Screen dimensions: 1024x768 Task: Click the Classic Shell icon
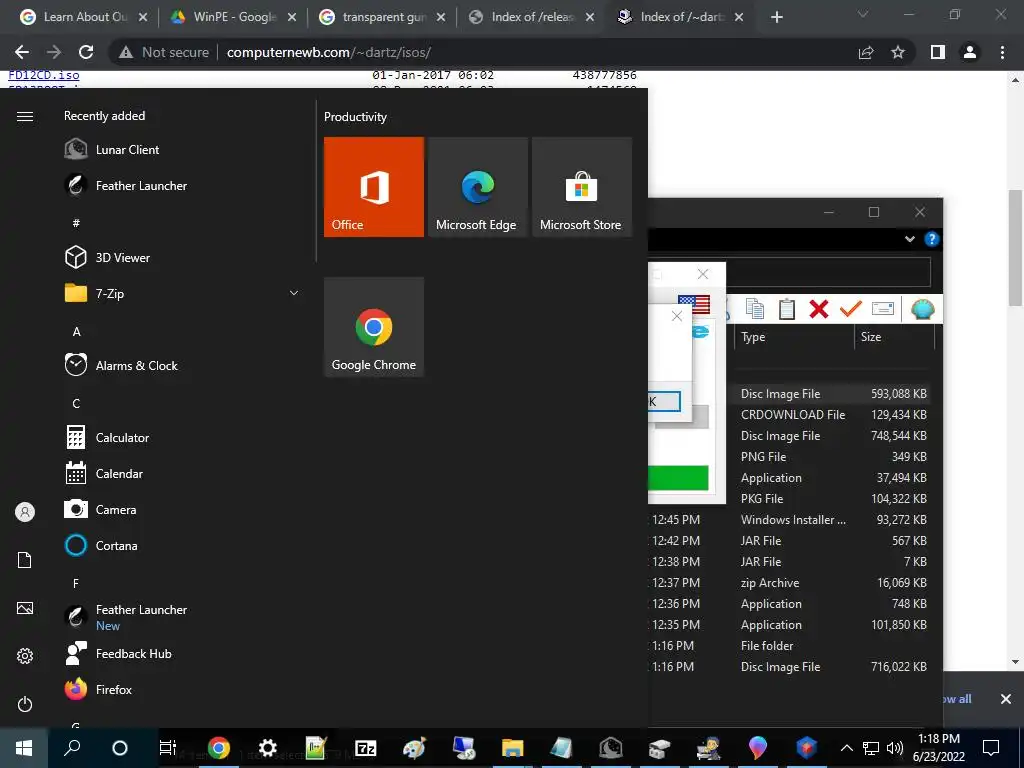(923, 308)
